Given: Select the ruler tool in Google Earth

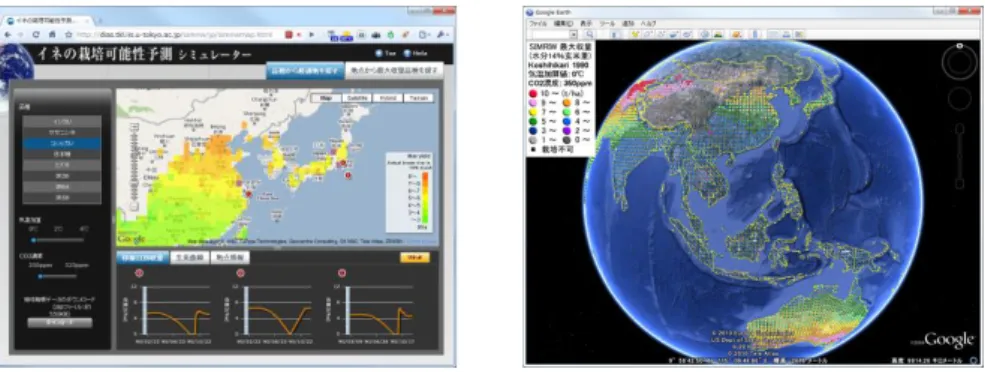Looking at the screenshot, I should pos(755,35).
